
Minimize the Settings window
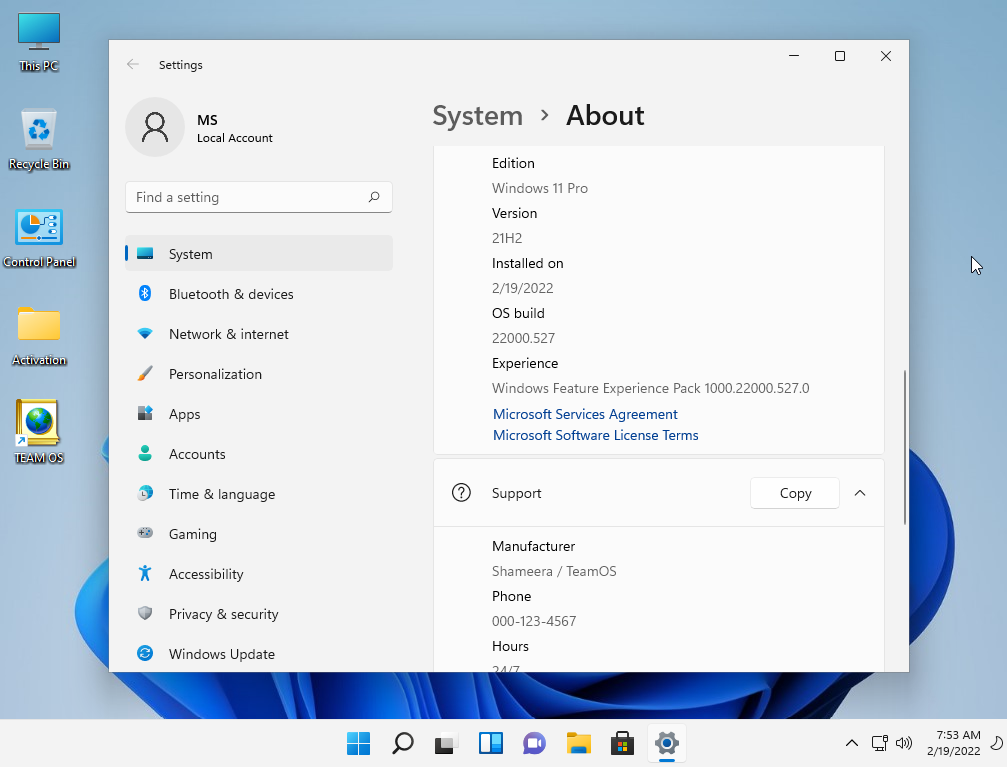tap(794, 56)
